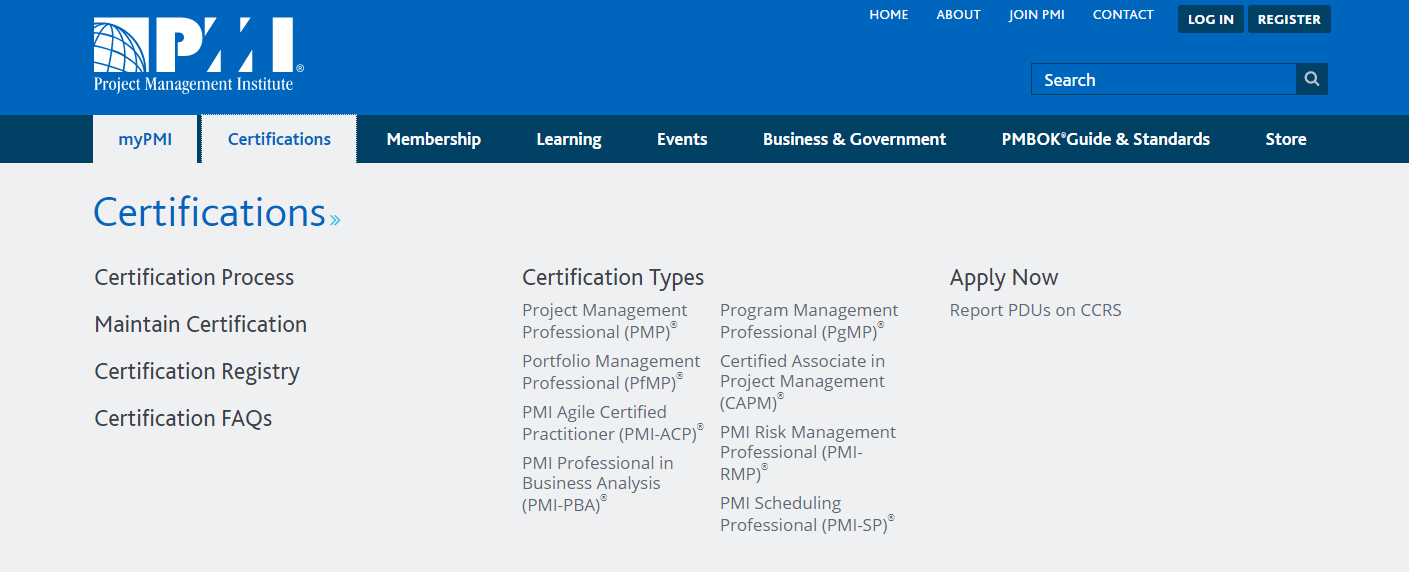Click the Certification Types heading
This screenshot has width=1409, height=572.
click(613, 277)
